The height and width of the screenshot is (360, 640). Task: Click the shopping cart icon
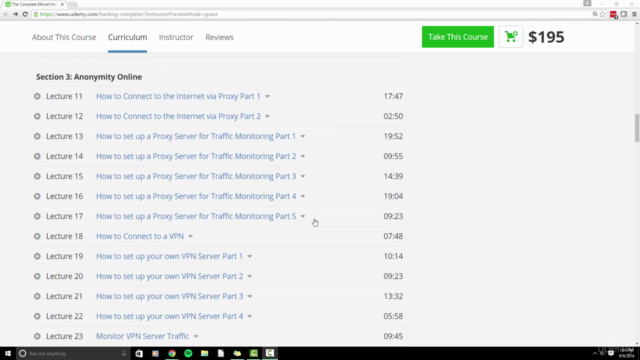(511, 37)
